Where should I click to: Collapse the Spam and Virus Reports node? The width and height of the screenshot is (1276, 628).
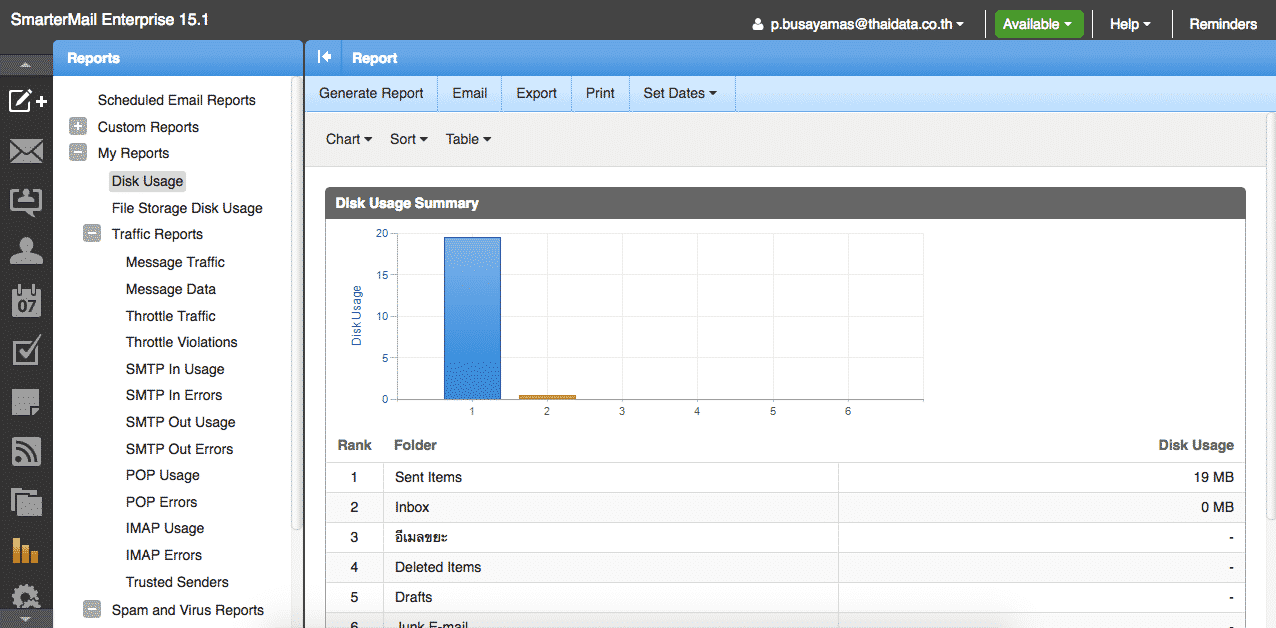92,609
